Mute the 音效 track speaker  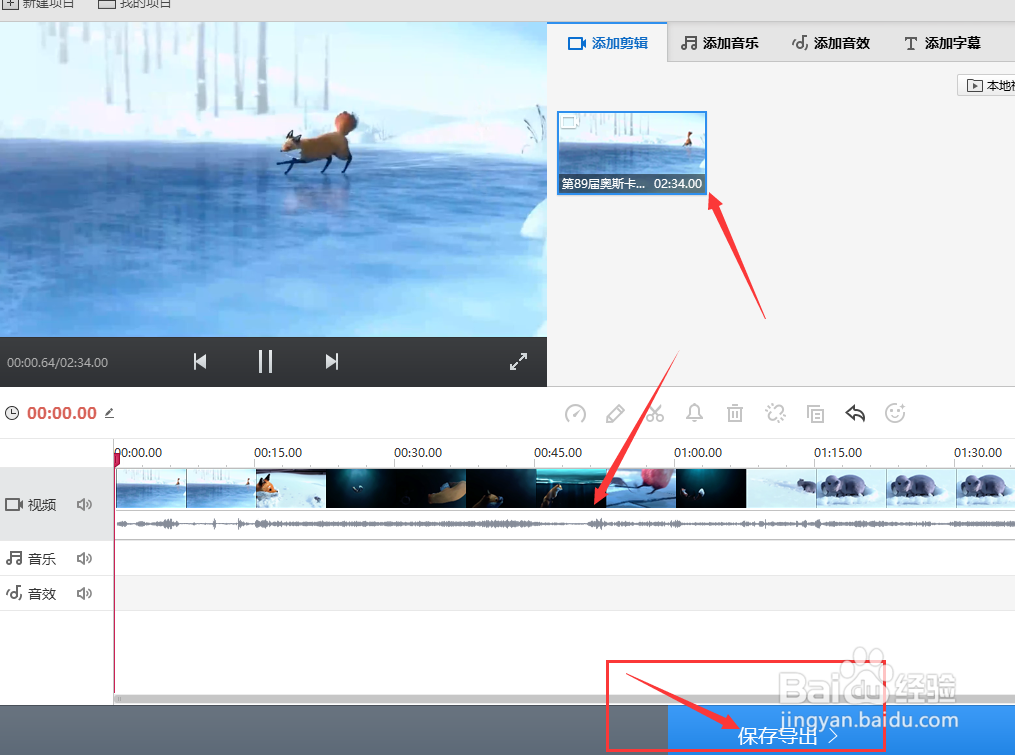84,593
